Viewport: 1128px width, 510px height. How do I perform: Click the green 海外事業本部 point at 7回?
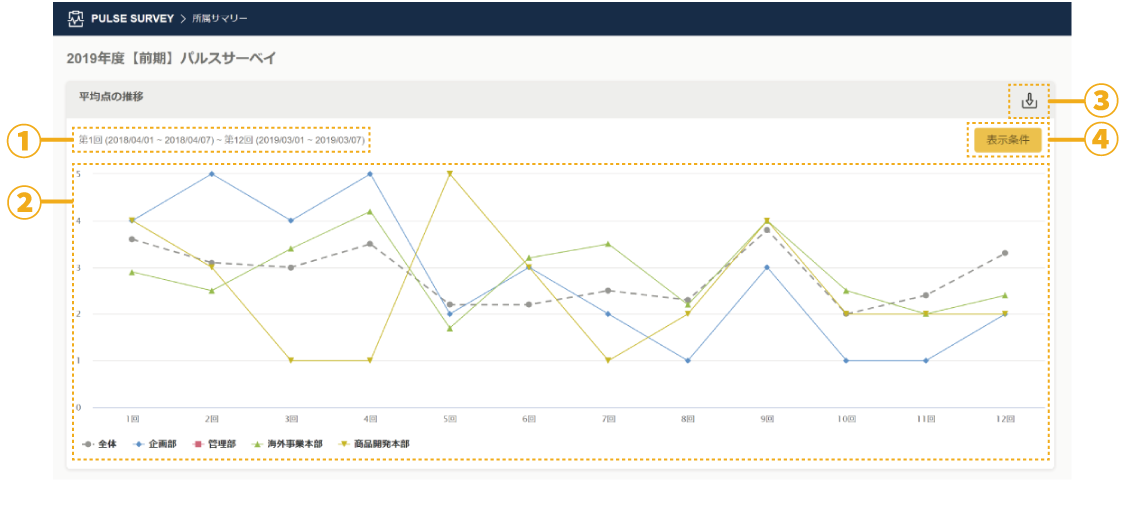[x=608, y=244]
